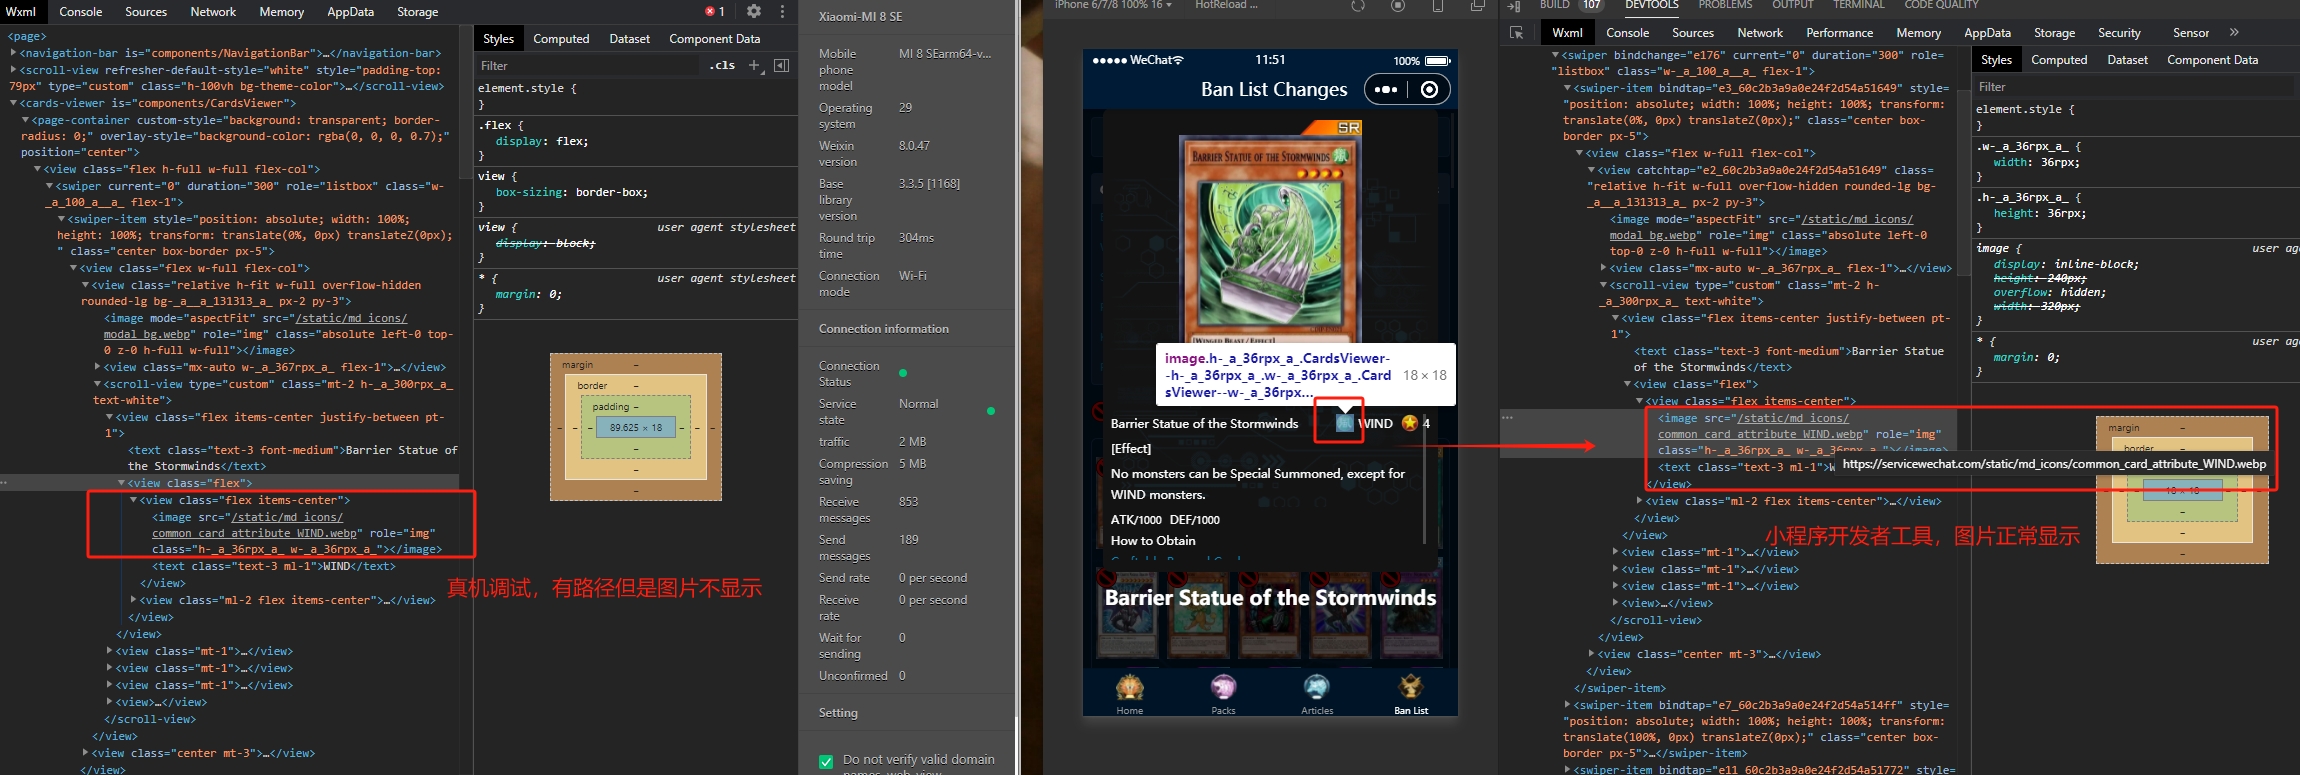Click the gold star level icon next to 4
Screen dimensions: 2300x775
(1410, 423)
